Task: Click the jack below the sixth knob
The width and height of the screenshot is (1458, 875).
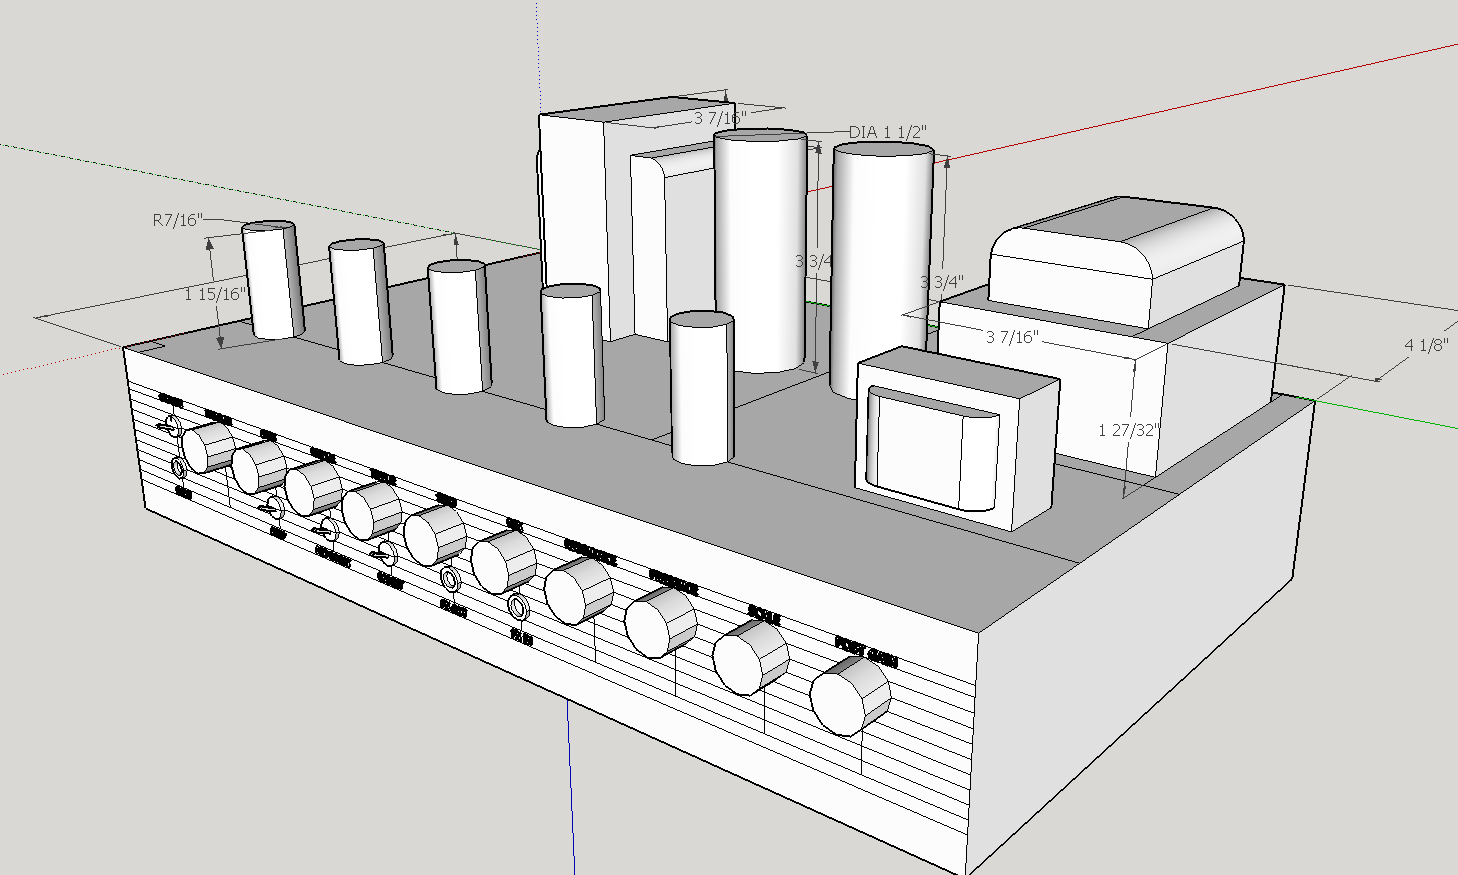Action: (517, 606)
